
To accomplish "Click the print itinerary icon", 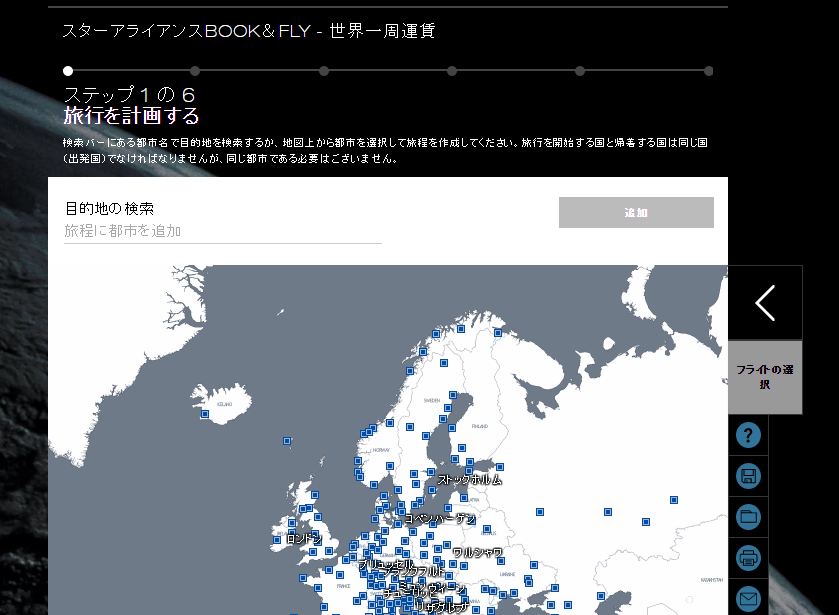I will [748, 558].
